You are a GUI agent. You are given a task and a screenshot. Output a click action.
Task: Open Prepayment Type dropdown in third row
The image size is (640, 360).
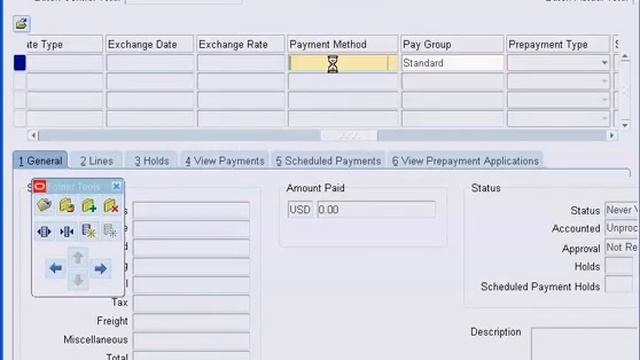(x=604, y=100)
